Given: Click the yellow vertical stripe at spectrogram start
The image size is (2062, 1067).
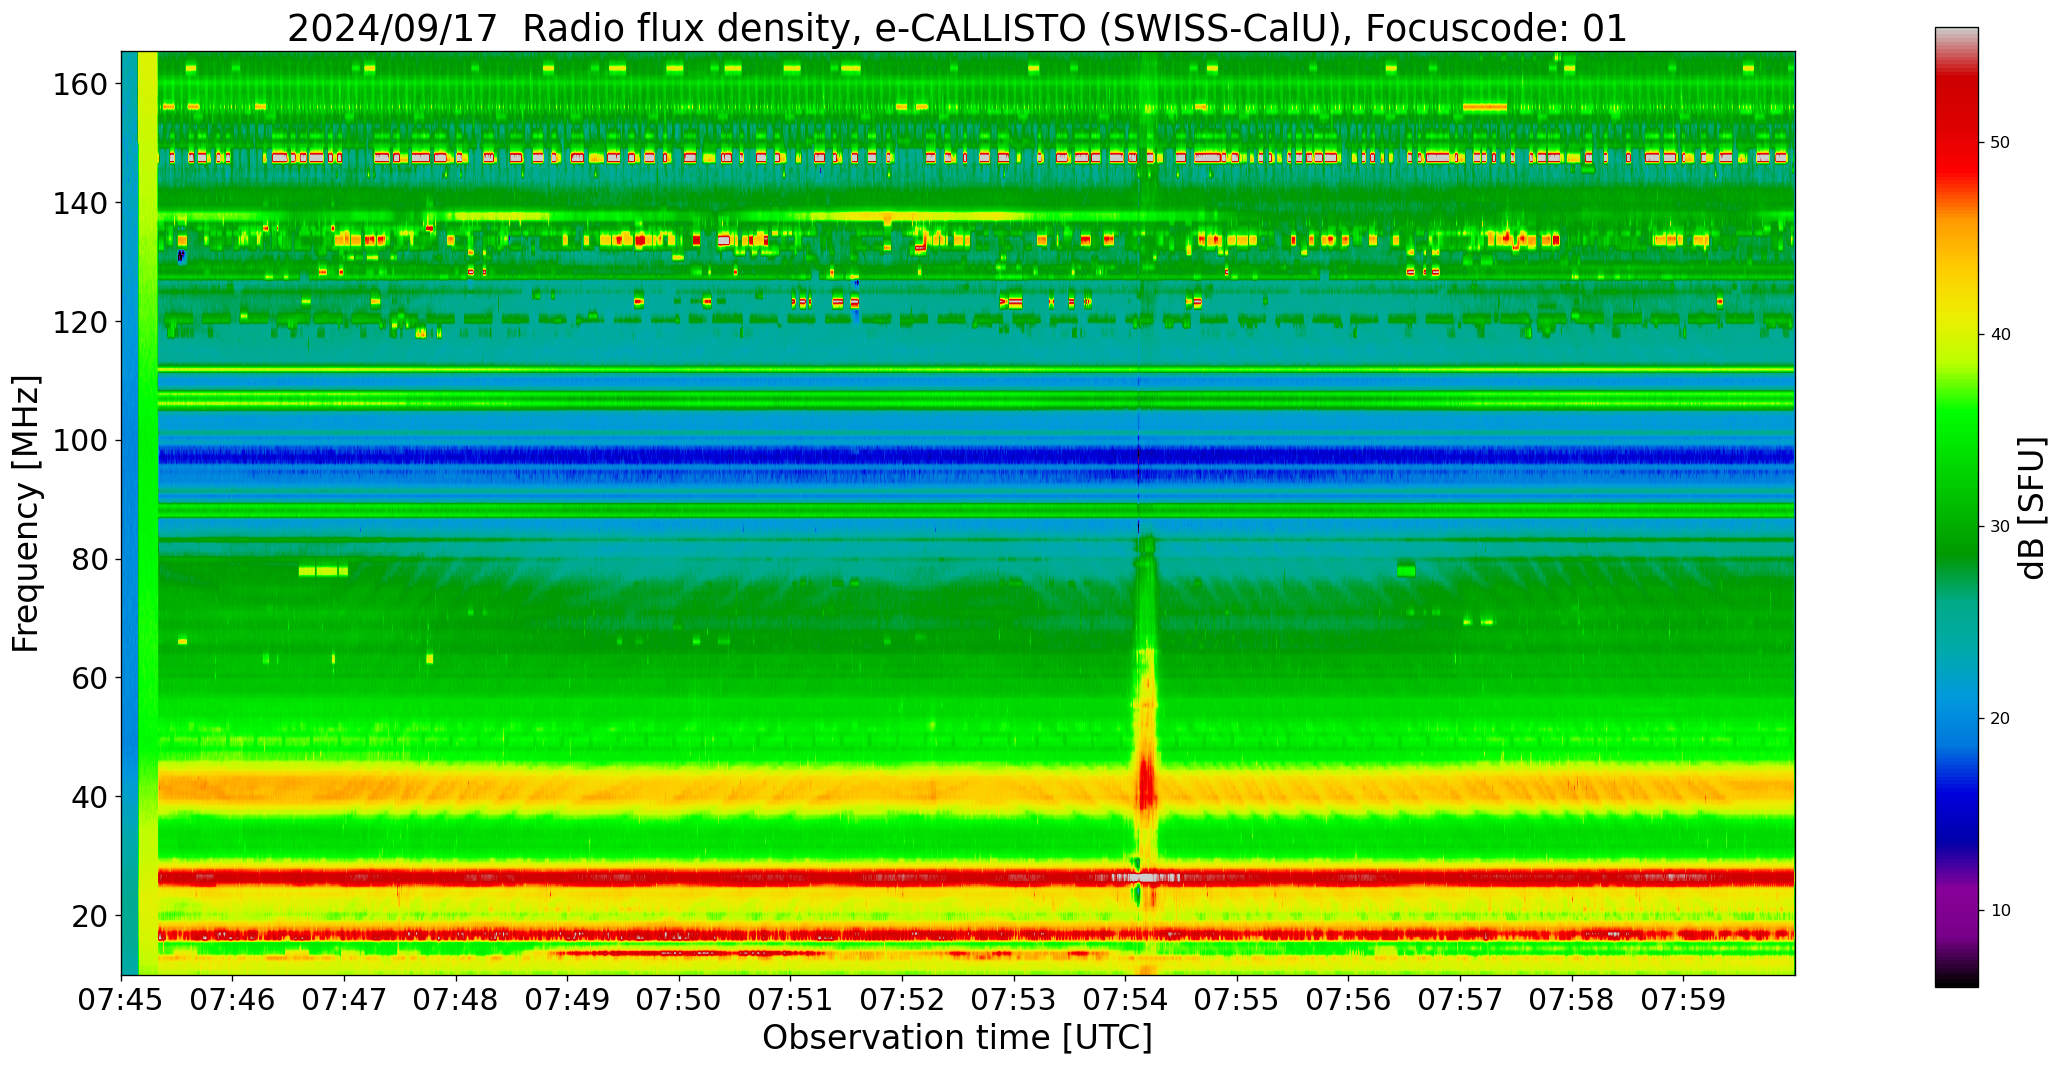Looking at the screenshot, I should click(x=148, y=513).
